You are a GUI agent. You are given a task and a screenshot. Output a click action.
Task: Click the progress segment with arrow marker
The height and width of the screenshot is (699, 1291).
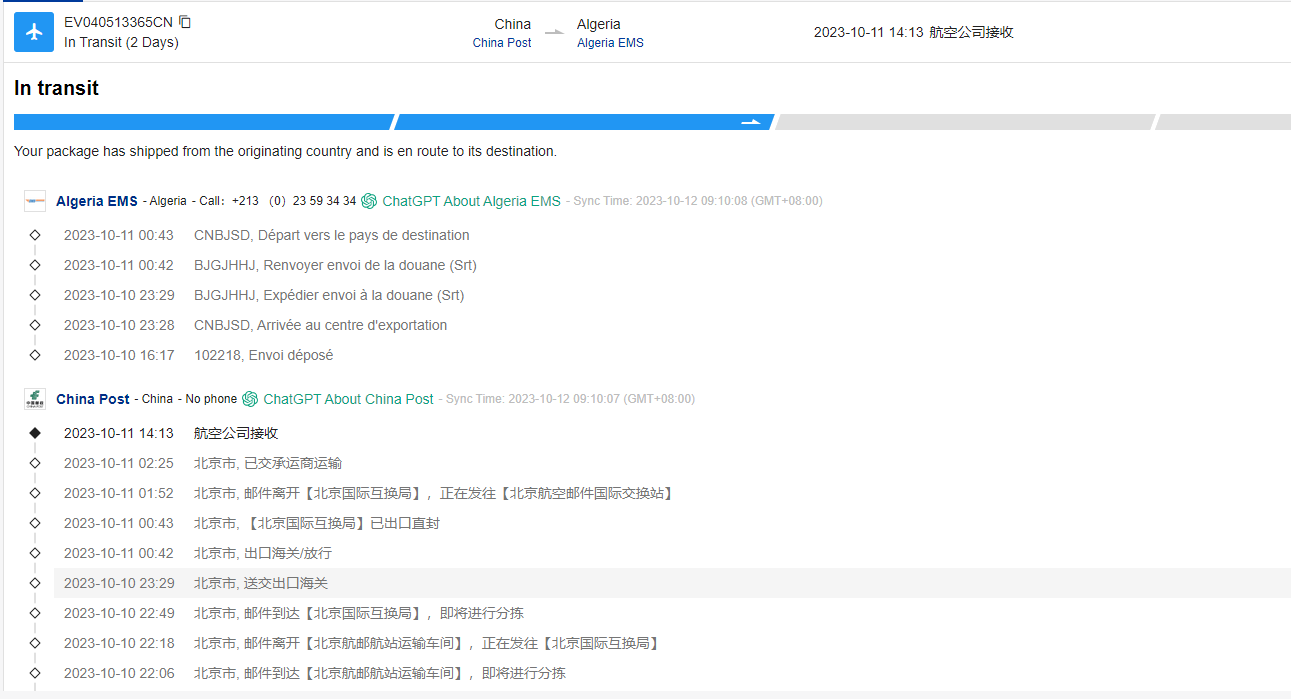pos(584,122)
